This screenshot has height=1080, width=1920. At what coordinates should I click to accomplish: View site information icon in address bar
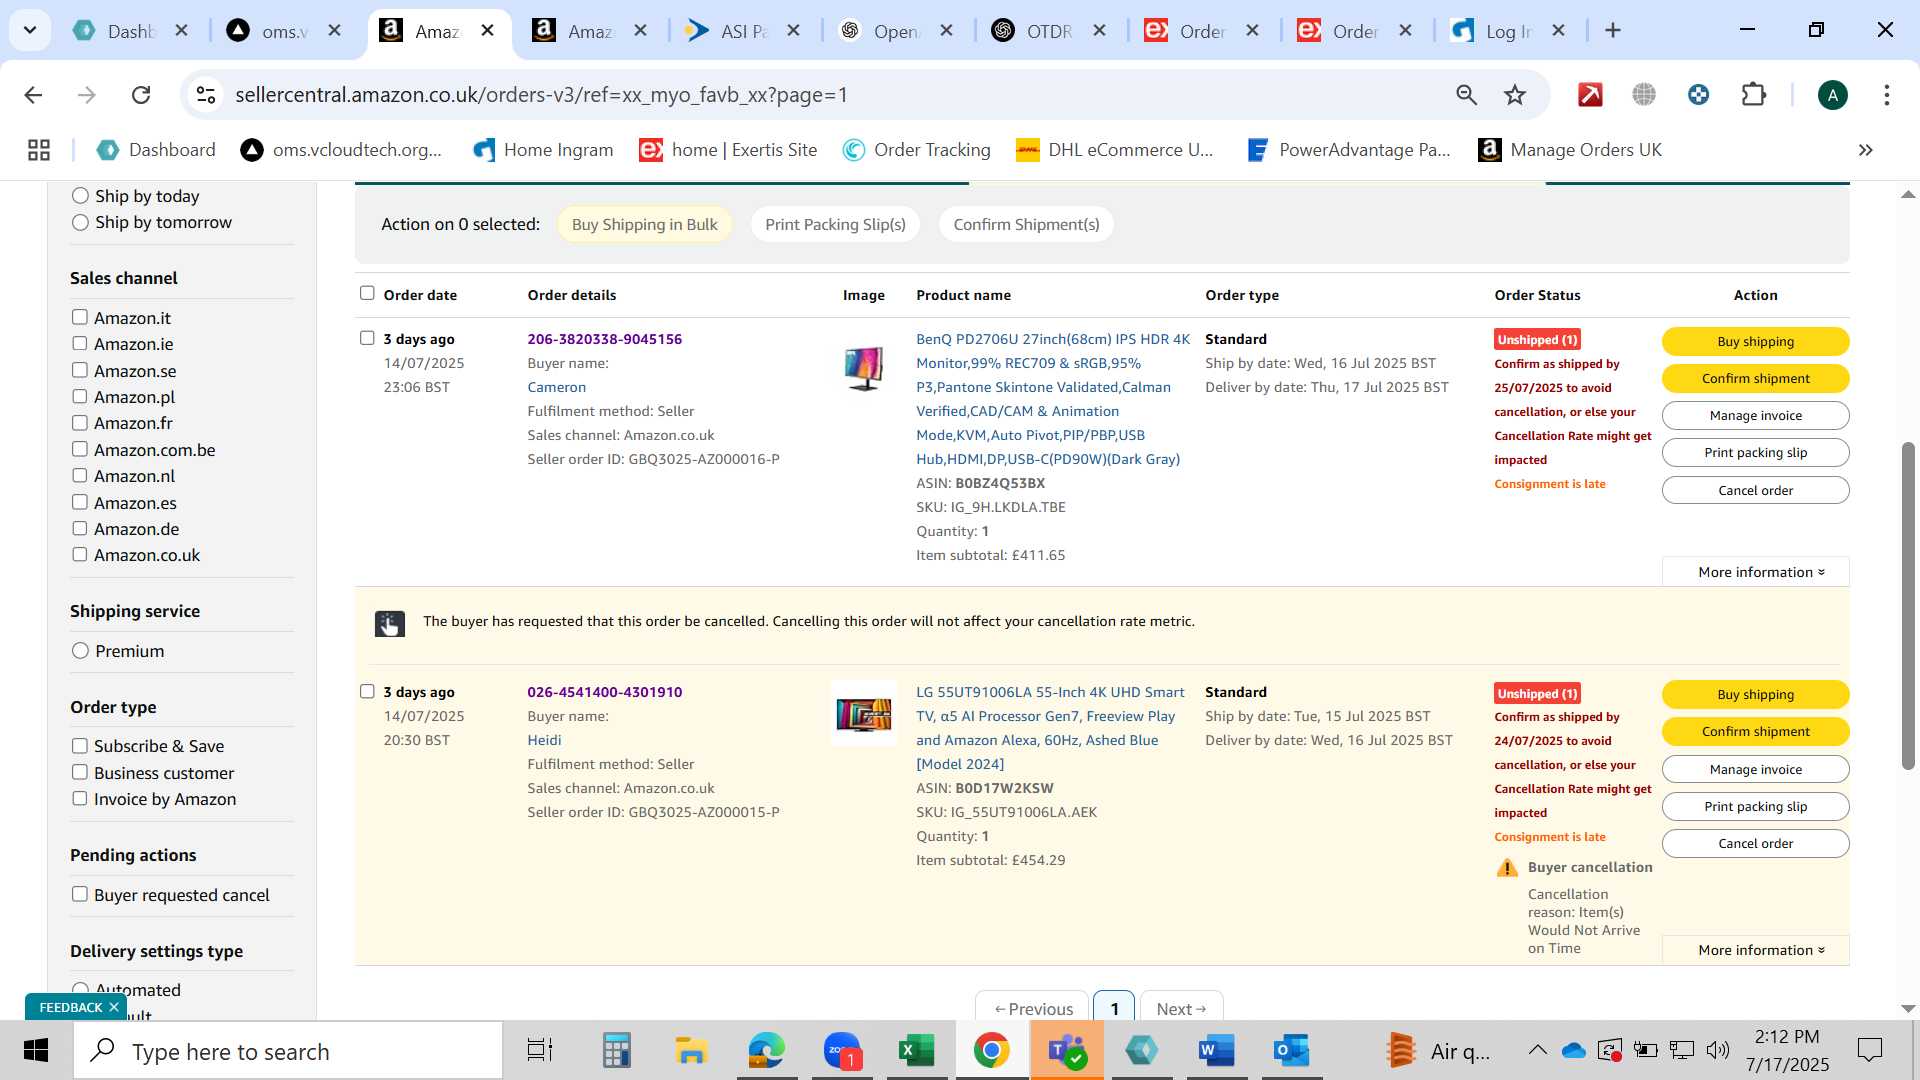[206, 95]
